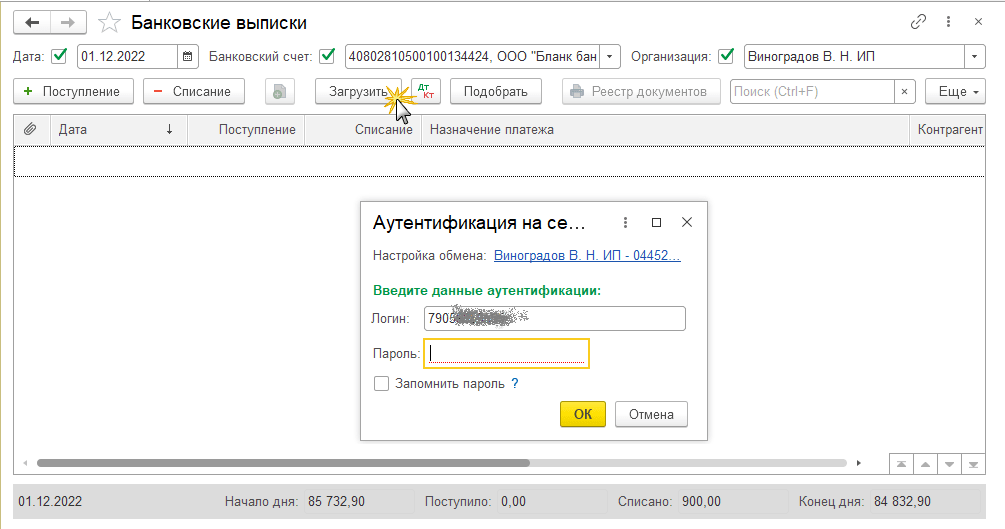The height and width of the screenshot is (529, 1005).
Task: Expand the Банковский счет dropdown
Action: pyautogui.click(x=610, y=56)
